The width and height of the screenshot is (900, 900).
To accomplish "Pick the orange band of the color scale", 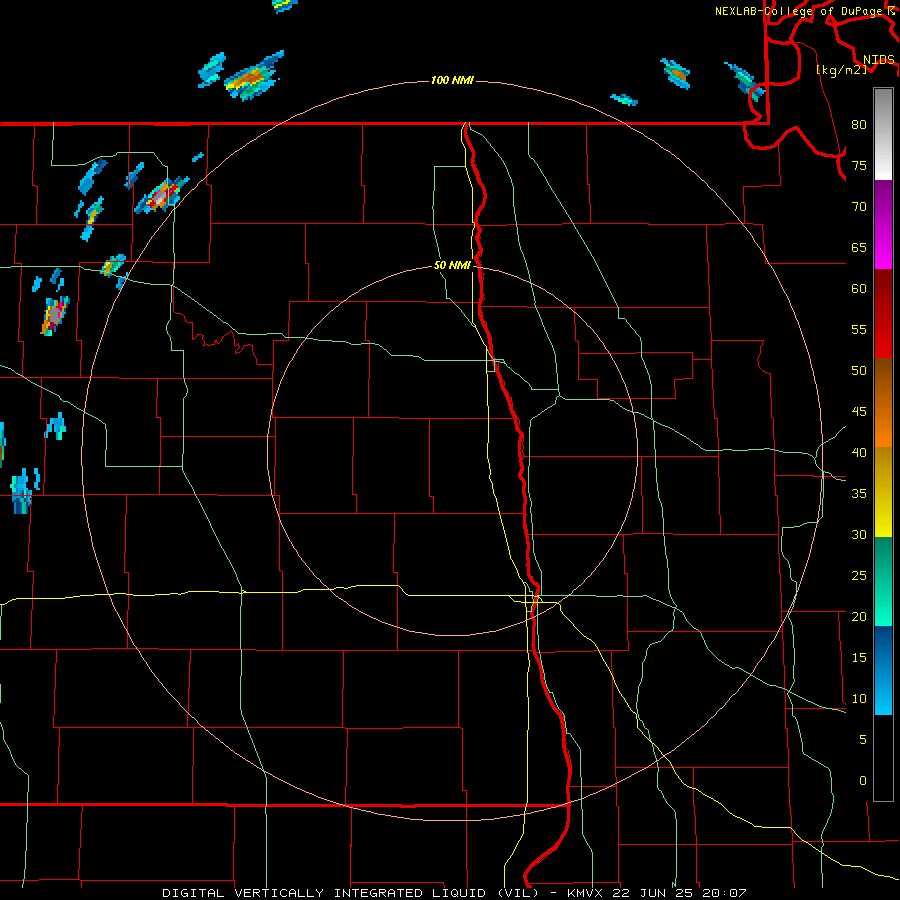I will click(883, 403).
